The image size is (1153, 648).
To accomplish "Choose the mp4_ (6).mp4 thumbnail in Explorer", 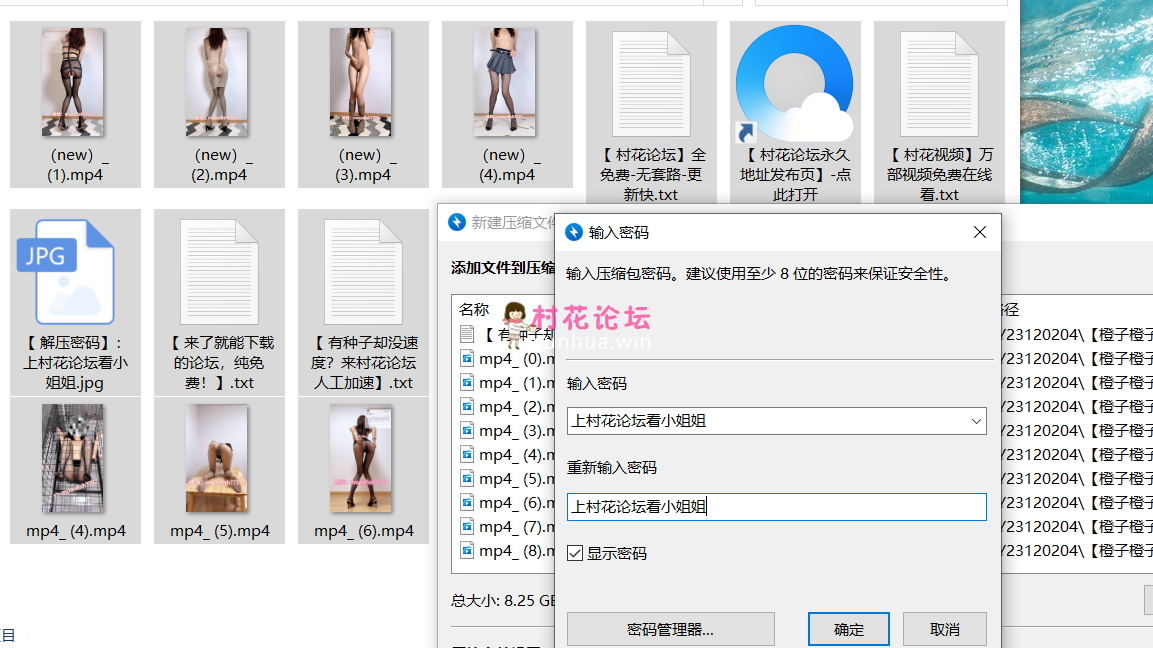I will click(361, 458).
